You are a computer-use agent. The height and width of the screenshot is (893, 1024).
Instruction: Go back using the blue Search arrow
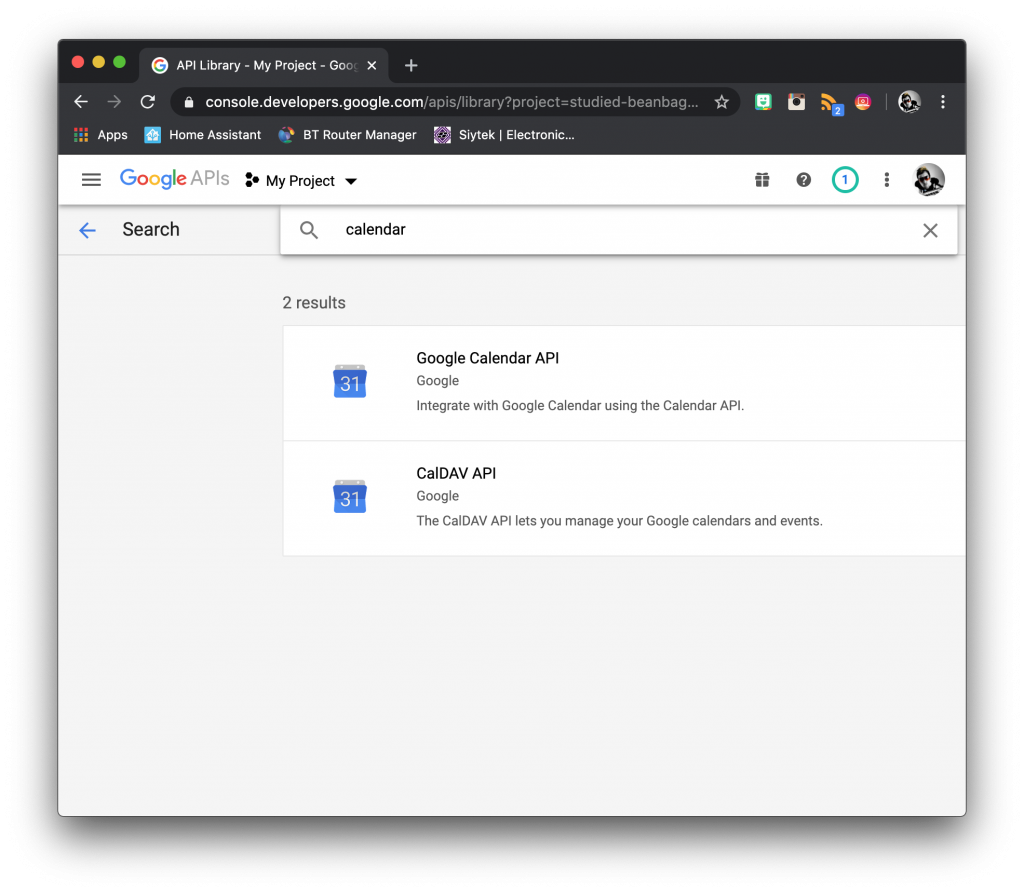(x=88, y=230)
